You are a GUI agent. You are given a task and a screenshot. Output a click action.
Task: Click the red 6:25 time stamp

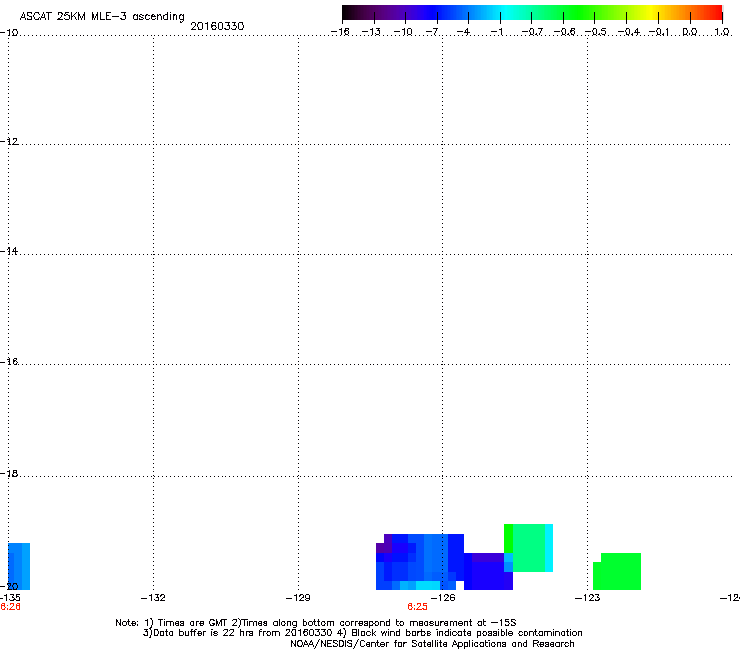coord(418,607)
